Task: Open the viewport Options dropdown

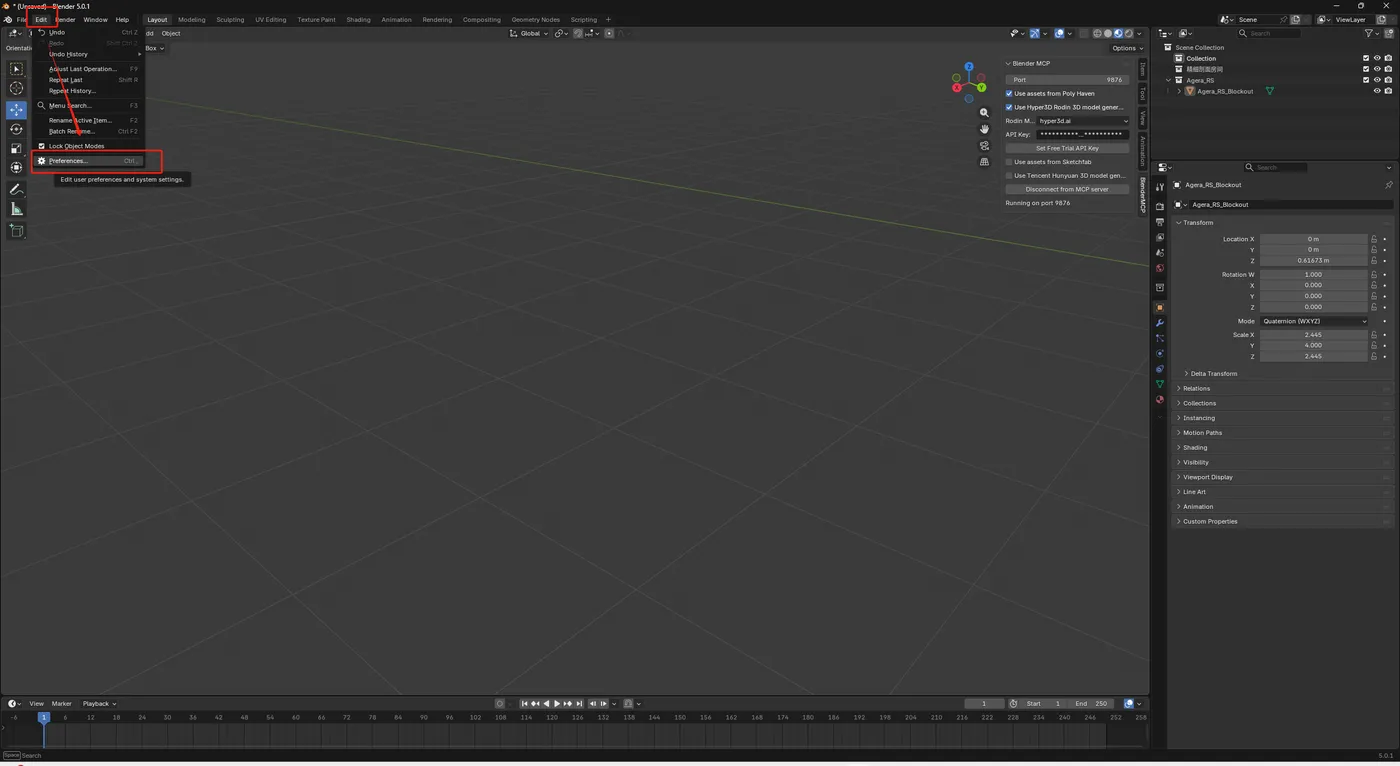Action: (x=1127, y=48)
